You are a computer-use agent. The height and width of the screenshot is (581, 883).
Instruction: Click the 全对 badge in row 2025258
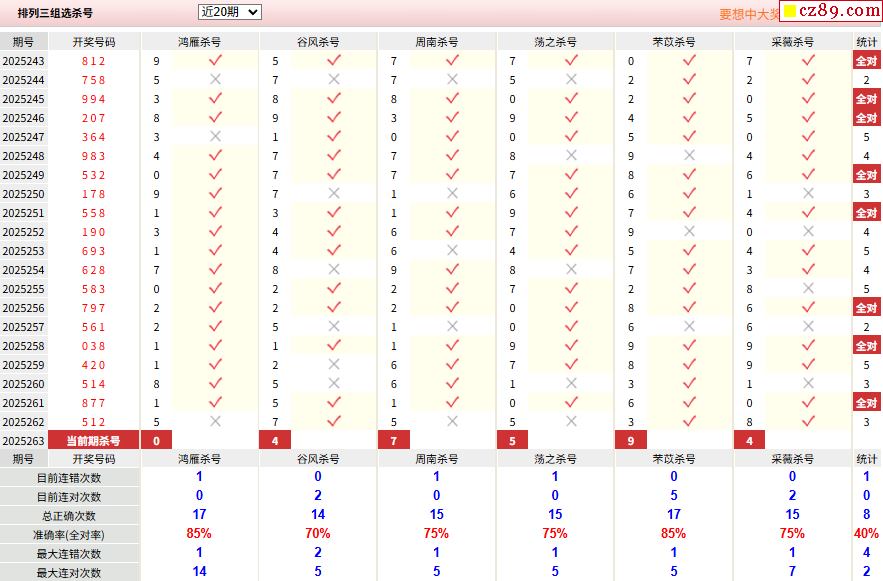point(866,346)
